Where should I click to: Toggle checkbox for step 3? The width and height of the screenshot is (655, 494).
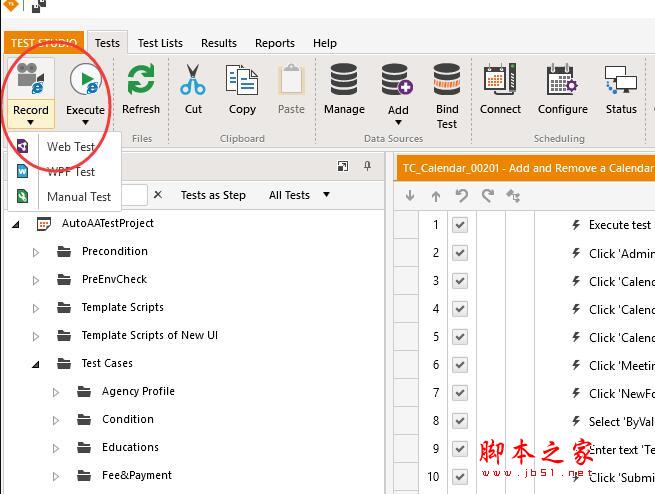tap(460, 281)
